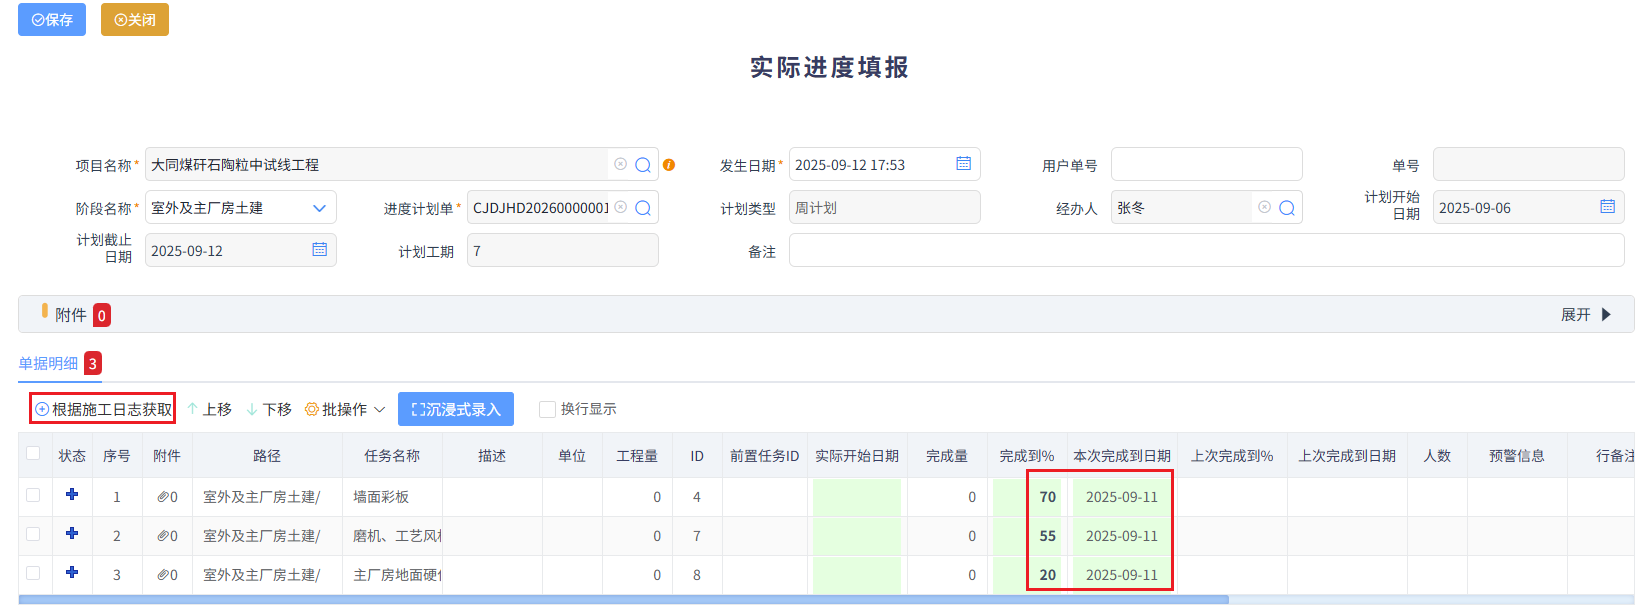1651x614 pixels.
Task: Toggle the select-all checkbox in table header
Action: (33, 453)
